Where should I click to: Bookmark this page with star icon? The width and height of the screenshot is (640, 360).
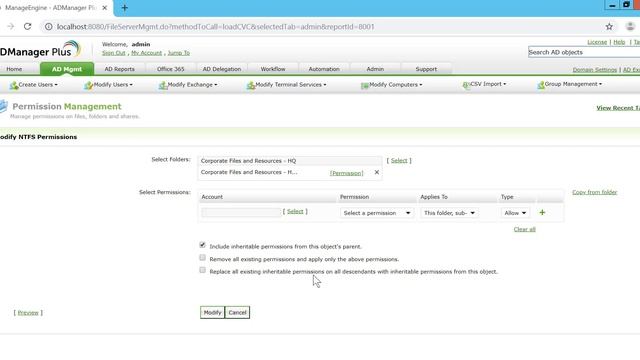point(609,27)
